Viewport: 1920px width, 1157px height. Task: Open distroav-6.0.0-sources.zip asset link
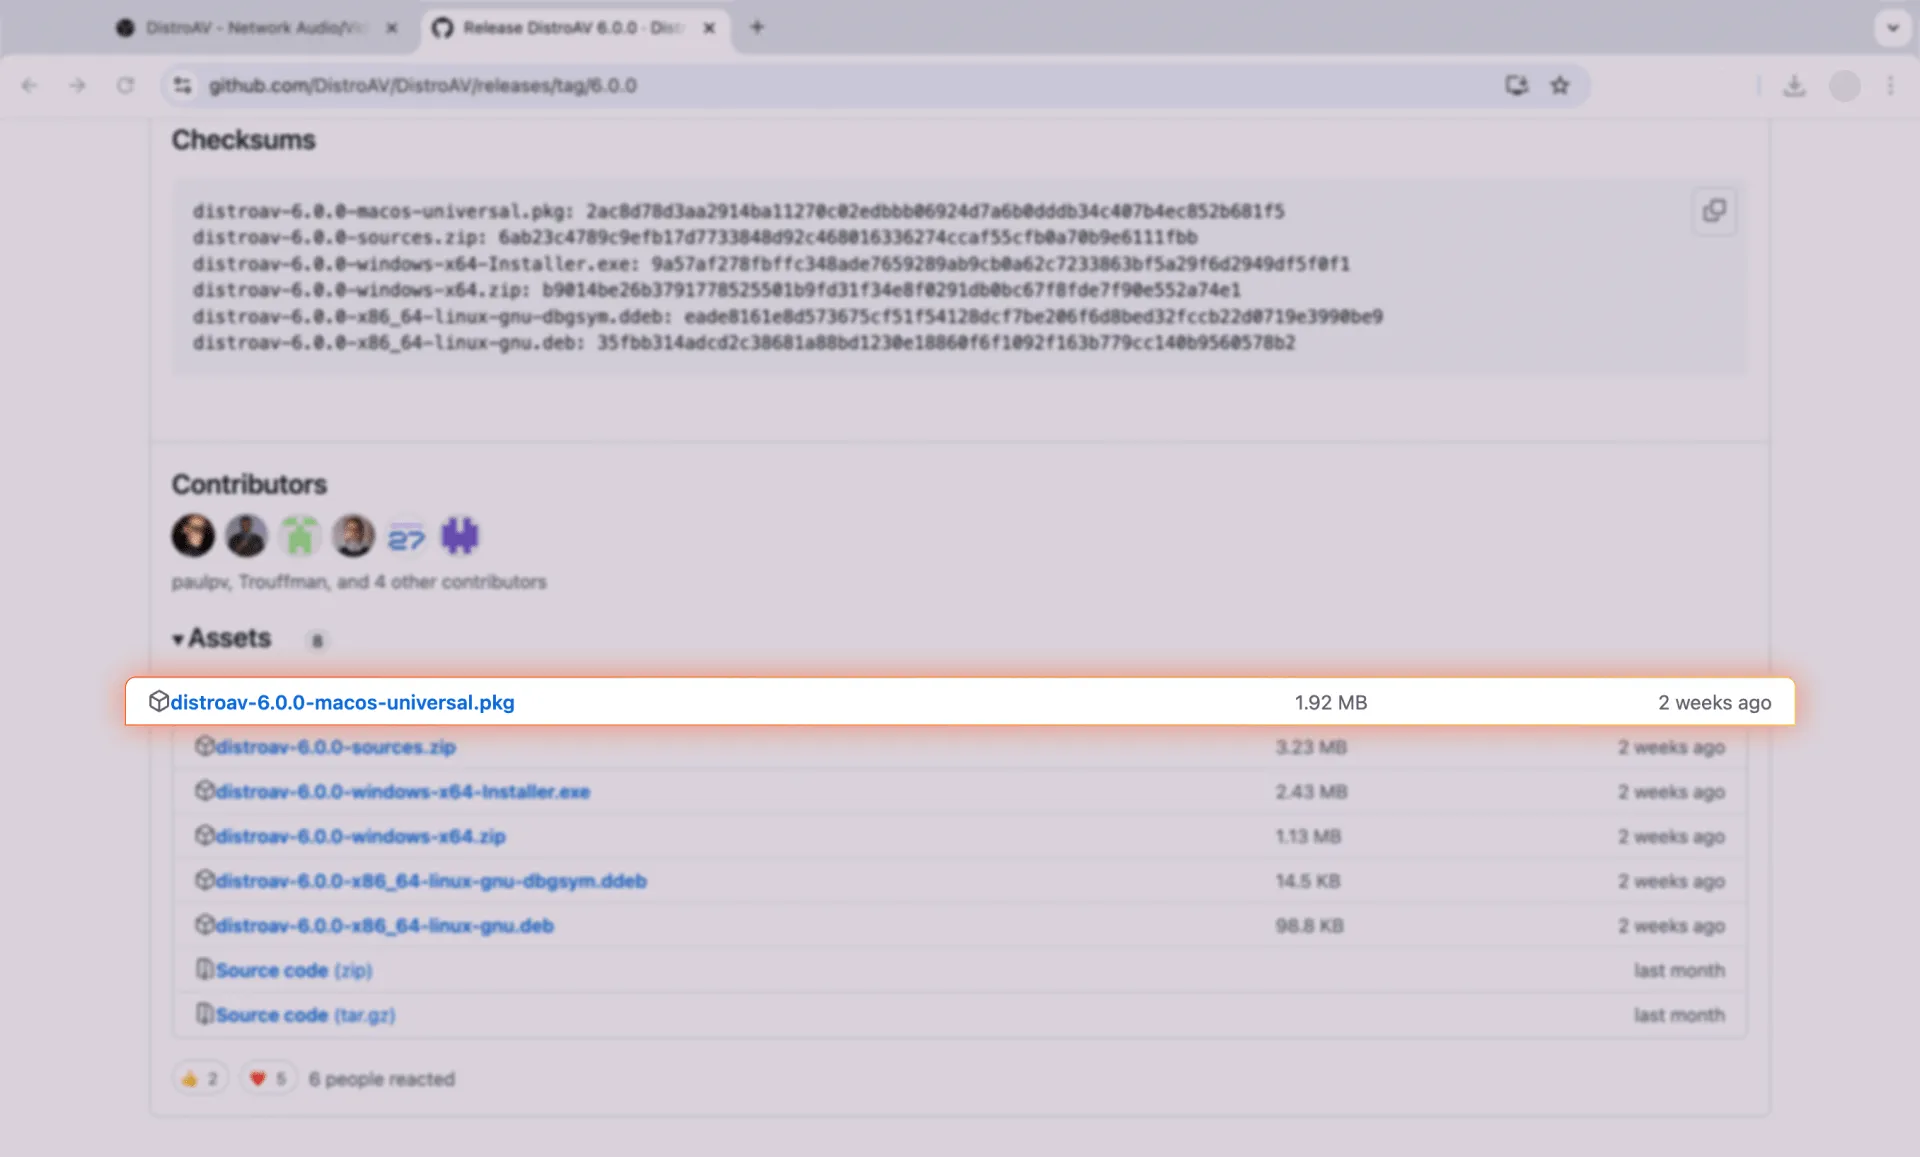click(x=336, y=747)
